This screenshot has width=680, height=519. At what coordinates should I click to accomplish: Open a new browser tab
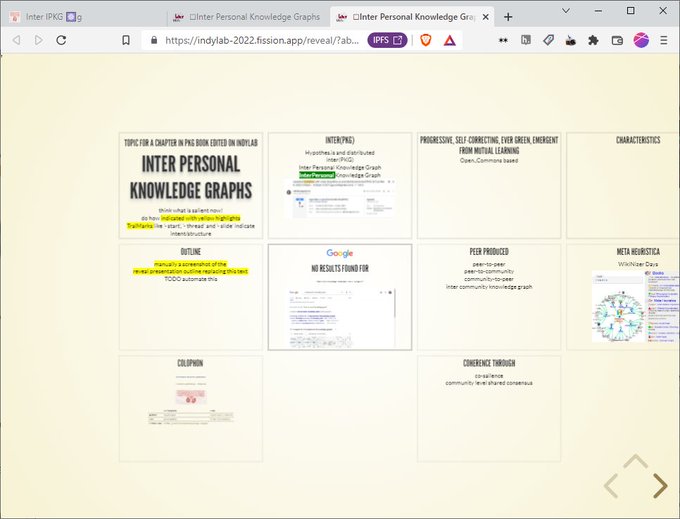[x=508, y=17]
